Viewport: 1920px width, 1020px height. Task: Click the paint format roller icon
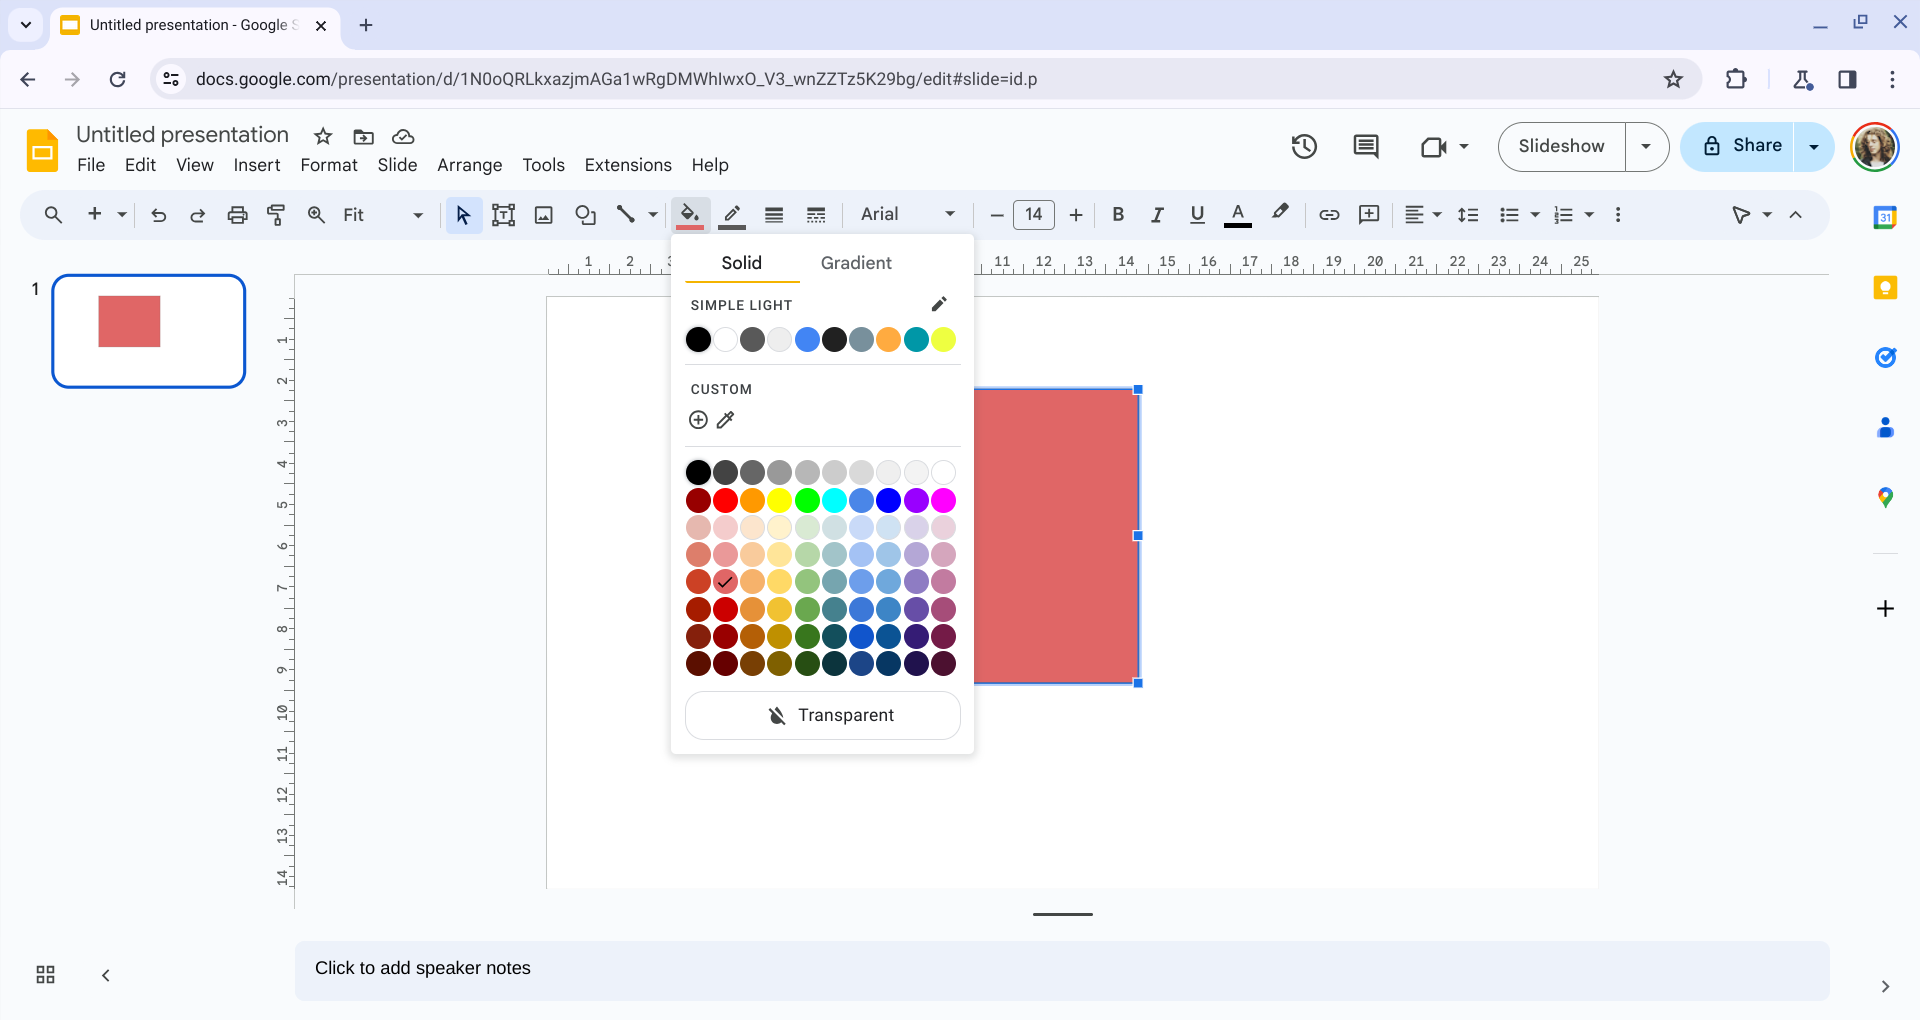click(x=276, y=215)
